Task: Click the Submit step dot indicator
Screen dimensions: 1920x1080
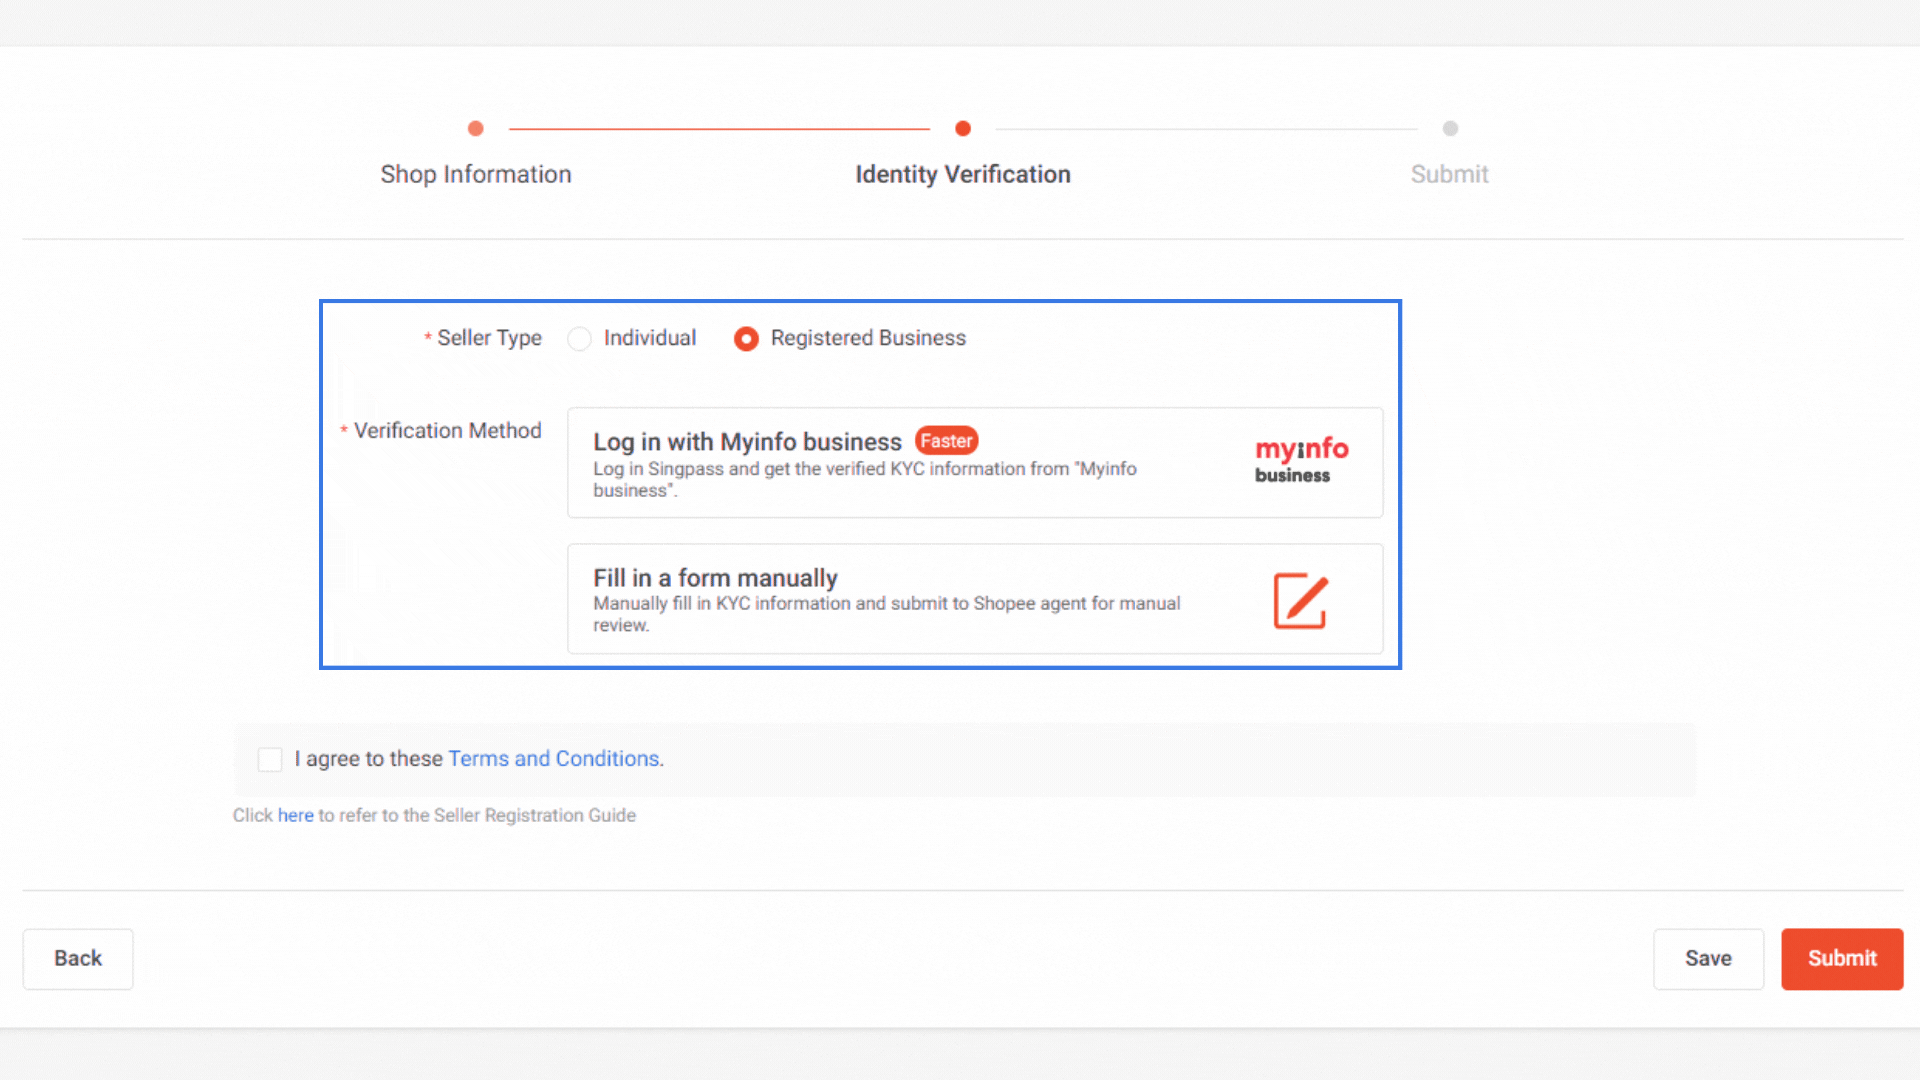Action: point(1450,128)
